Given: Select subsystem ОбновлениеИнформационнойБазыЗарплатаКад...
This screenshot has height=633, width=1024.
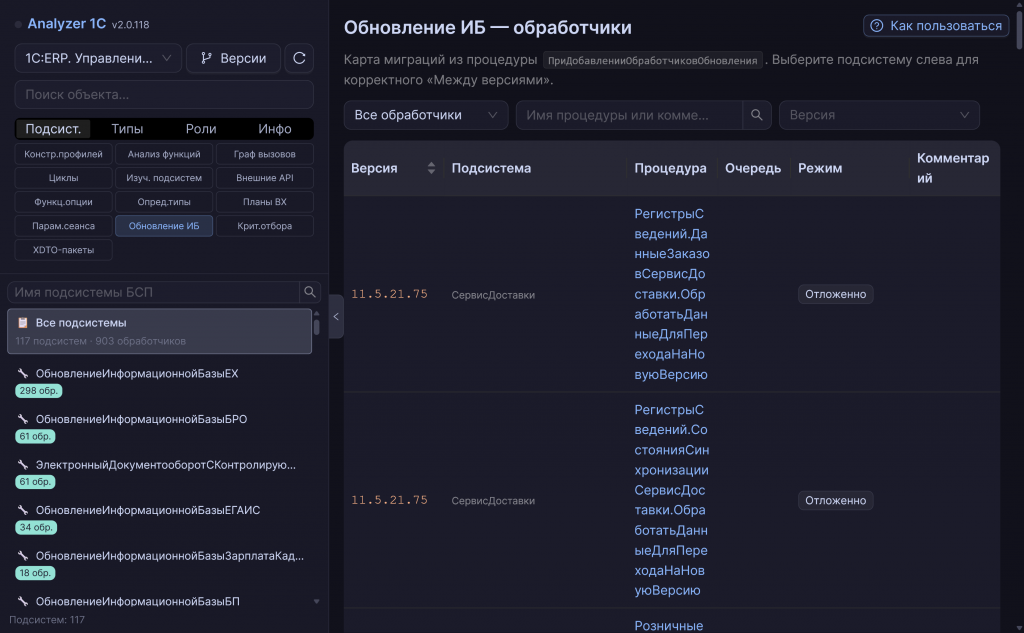Looking at the screenshot, I should click(x=159, y=564).
